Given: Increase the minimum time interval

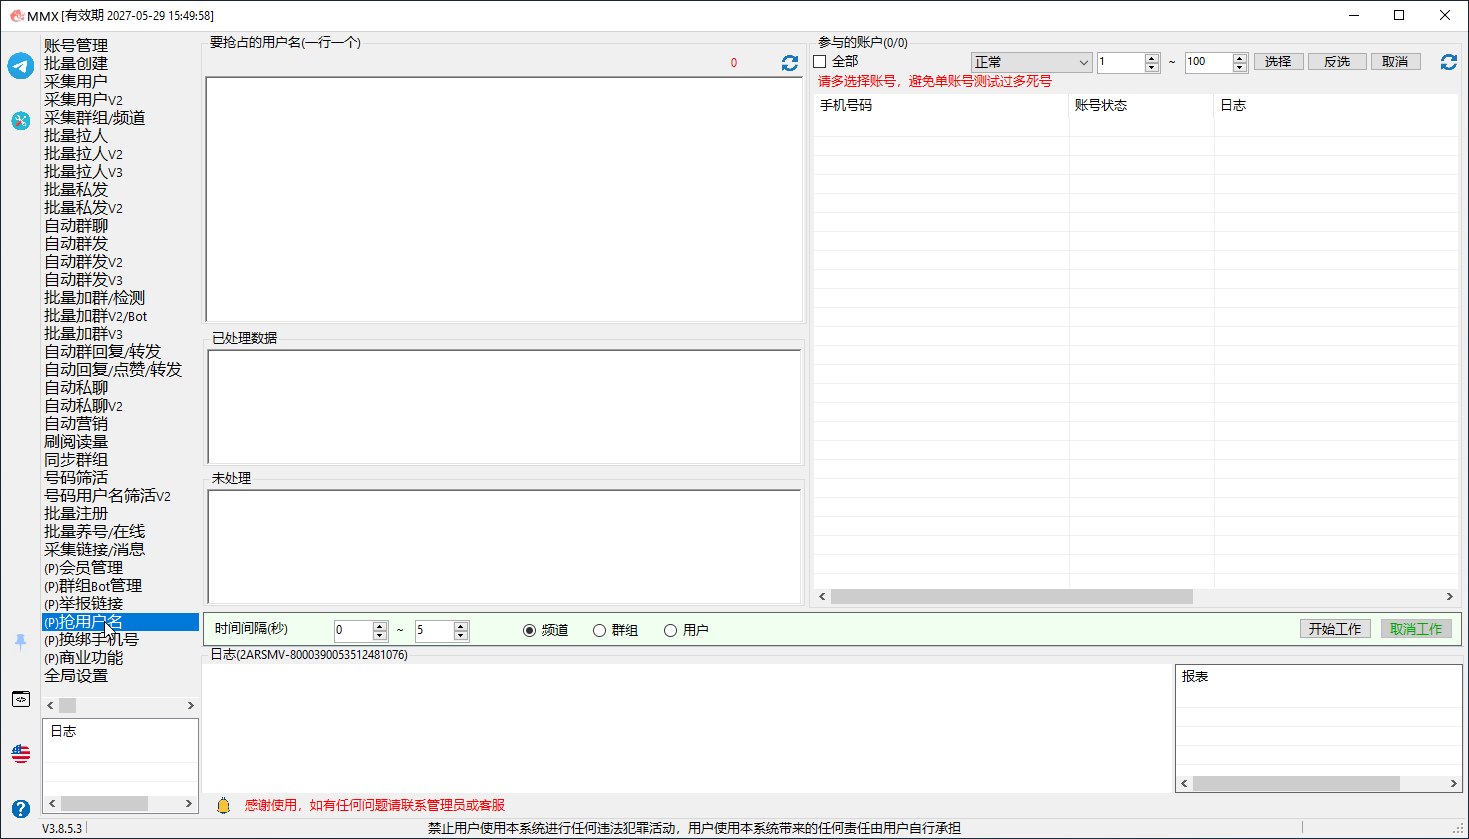Looking at the screenshot, I should (x=379, y=626).
